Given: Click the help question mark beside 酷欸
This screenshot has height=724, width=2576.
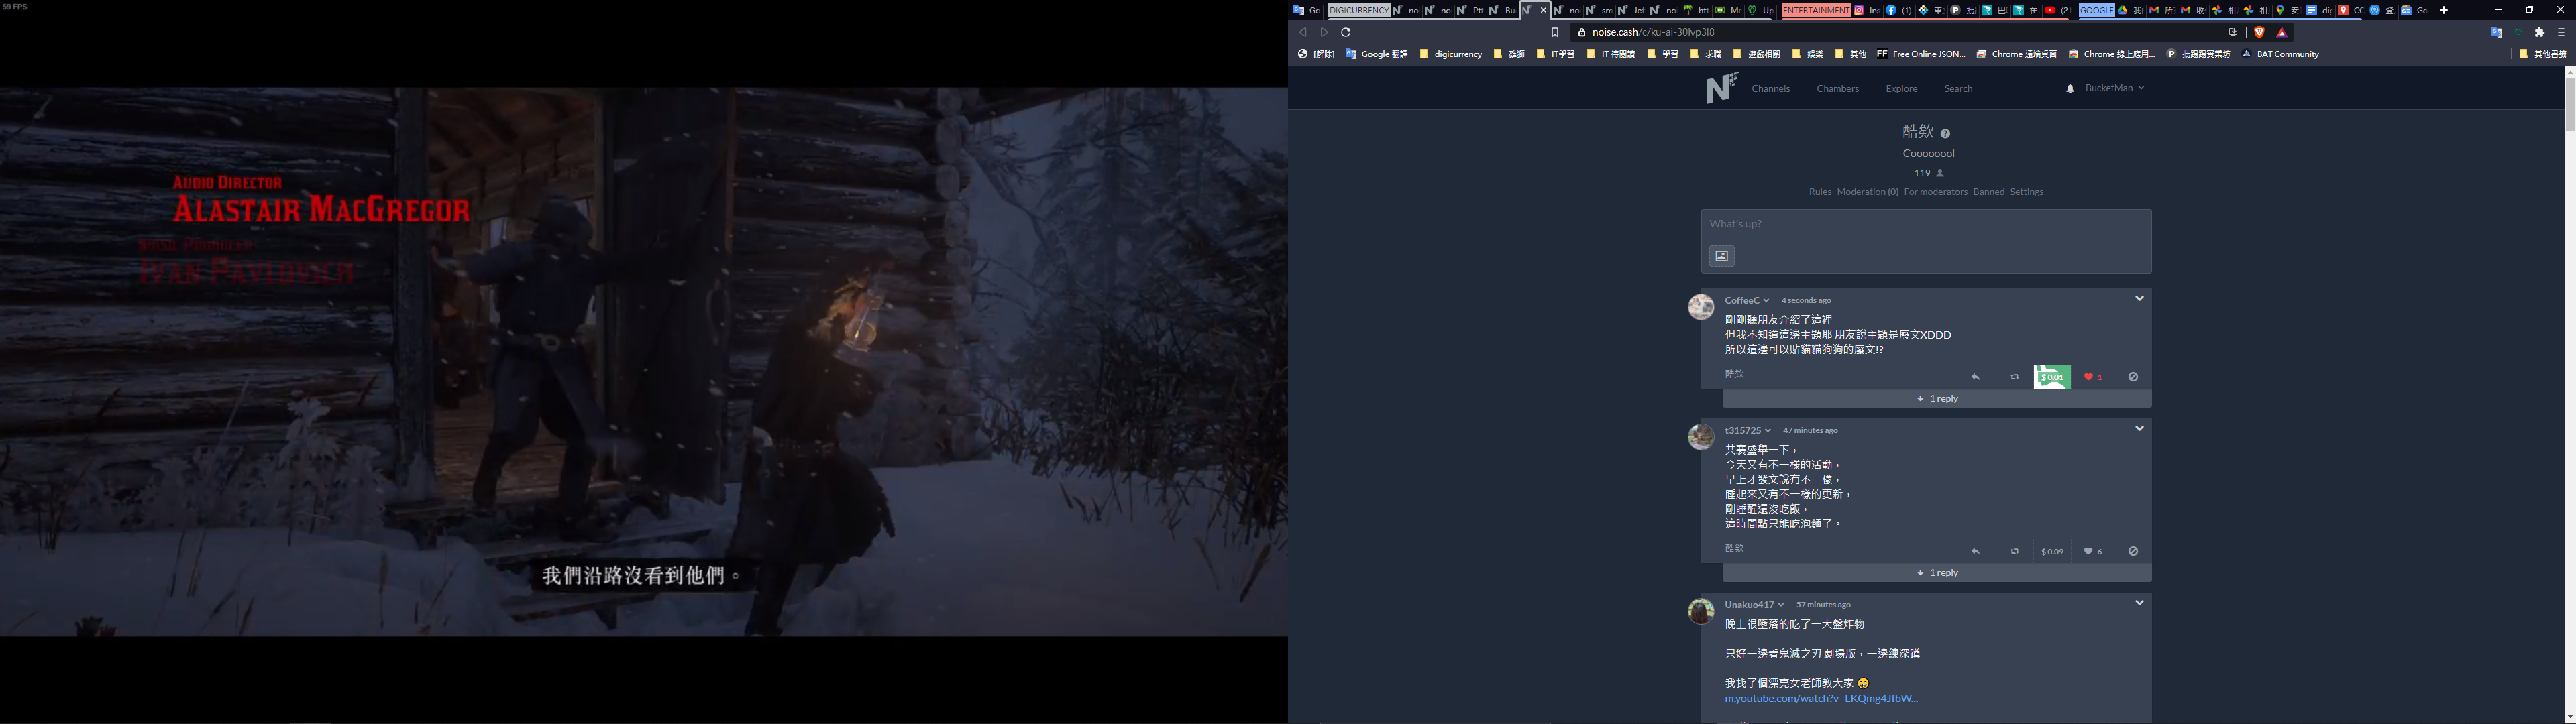Looking at the screenshot, I should (1945, 134).
